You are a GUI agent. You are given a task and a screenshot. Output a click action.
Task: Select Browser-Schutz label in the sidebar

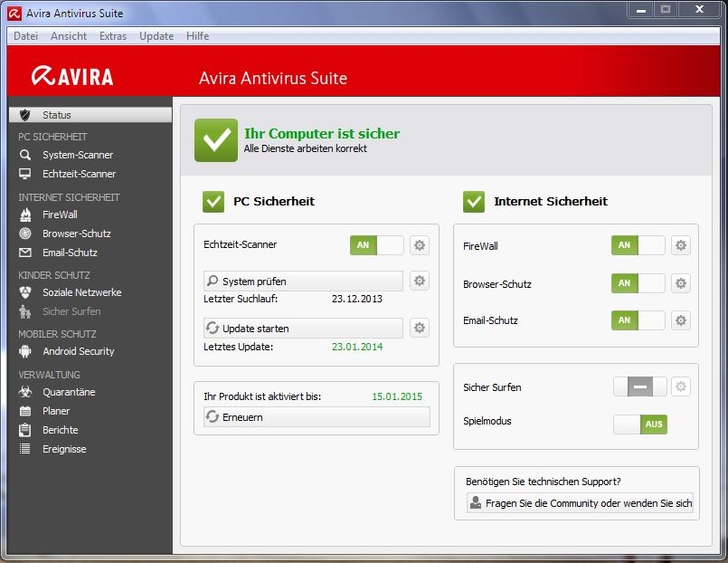pos(77,233)
